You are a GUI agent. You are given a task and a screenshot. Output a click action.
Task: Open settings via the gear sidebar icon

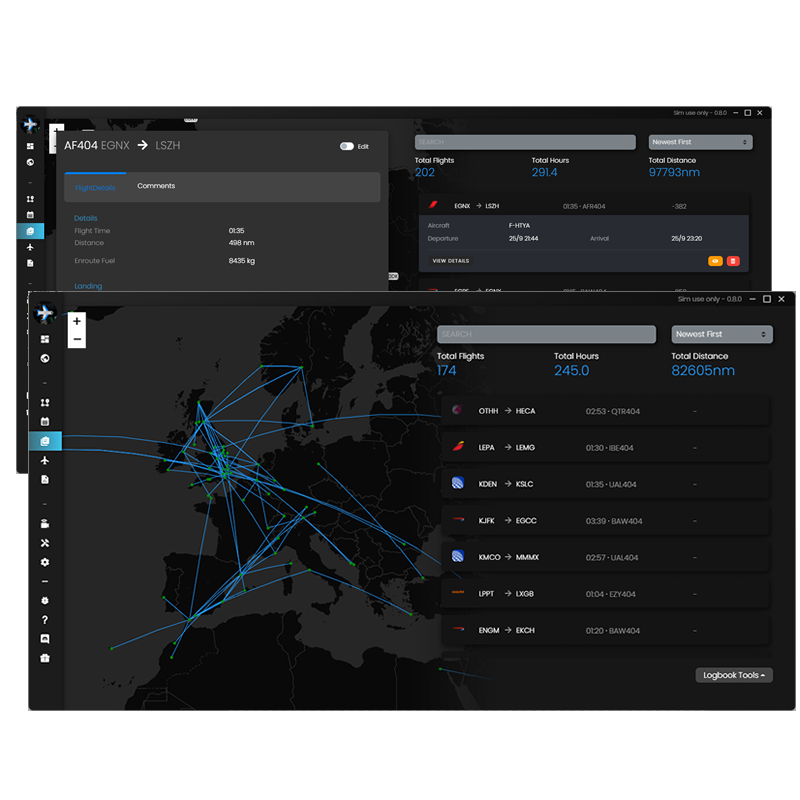[45, 563]
